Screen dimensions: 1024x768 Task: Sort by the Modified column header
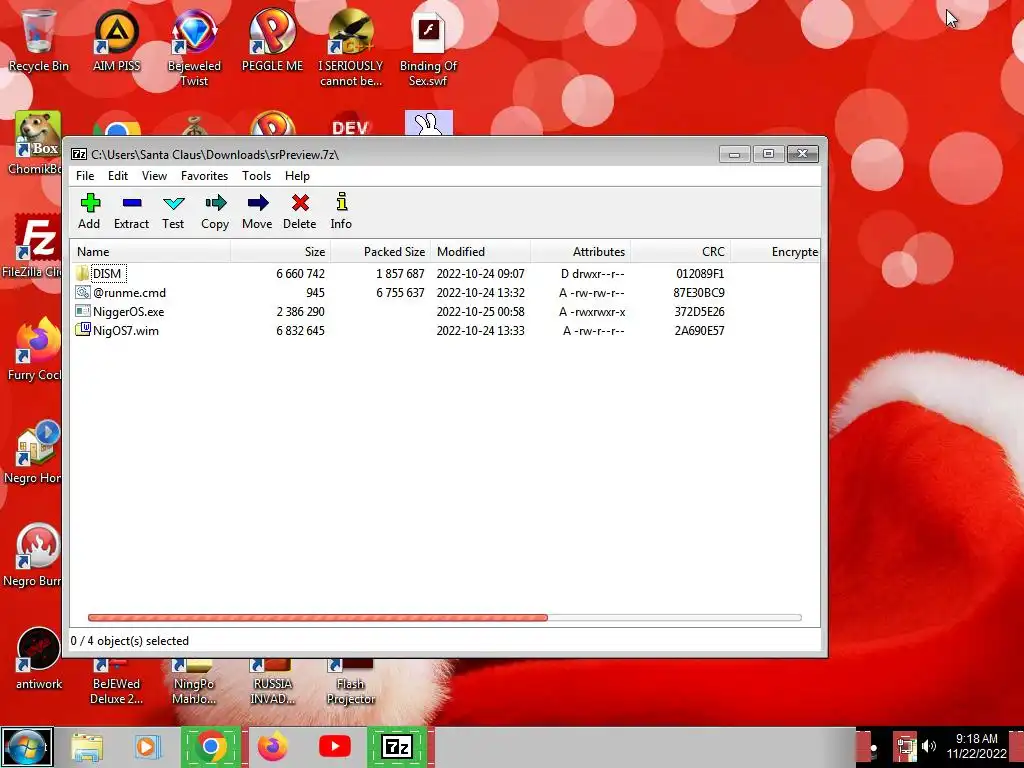pyautogui.click(x=481, y=251)
